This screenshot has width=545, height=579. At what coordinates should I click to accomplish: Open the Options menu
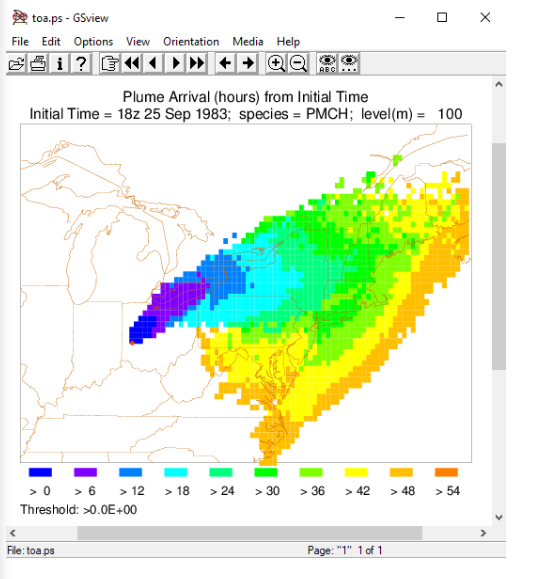93,41
